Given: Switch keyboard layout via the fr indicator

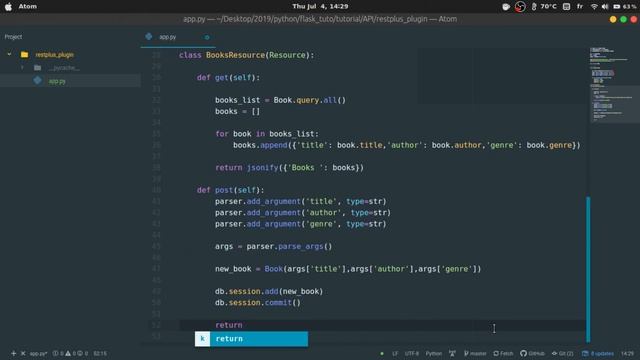Looking at the screenshot, I should 580,7.
